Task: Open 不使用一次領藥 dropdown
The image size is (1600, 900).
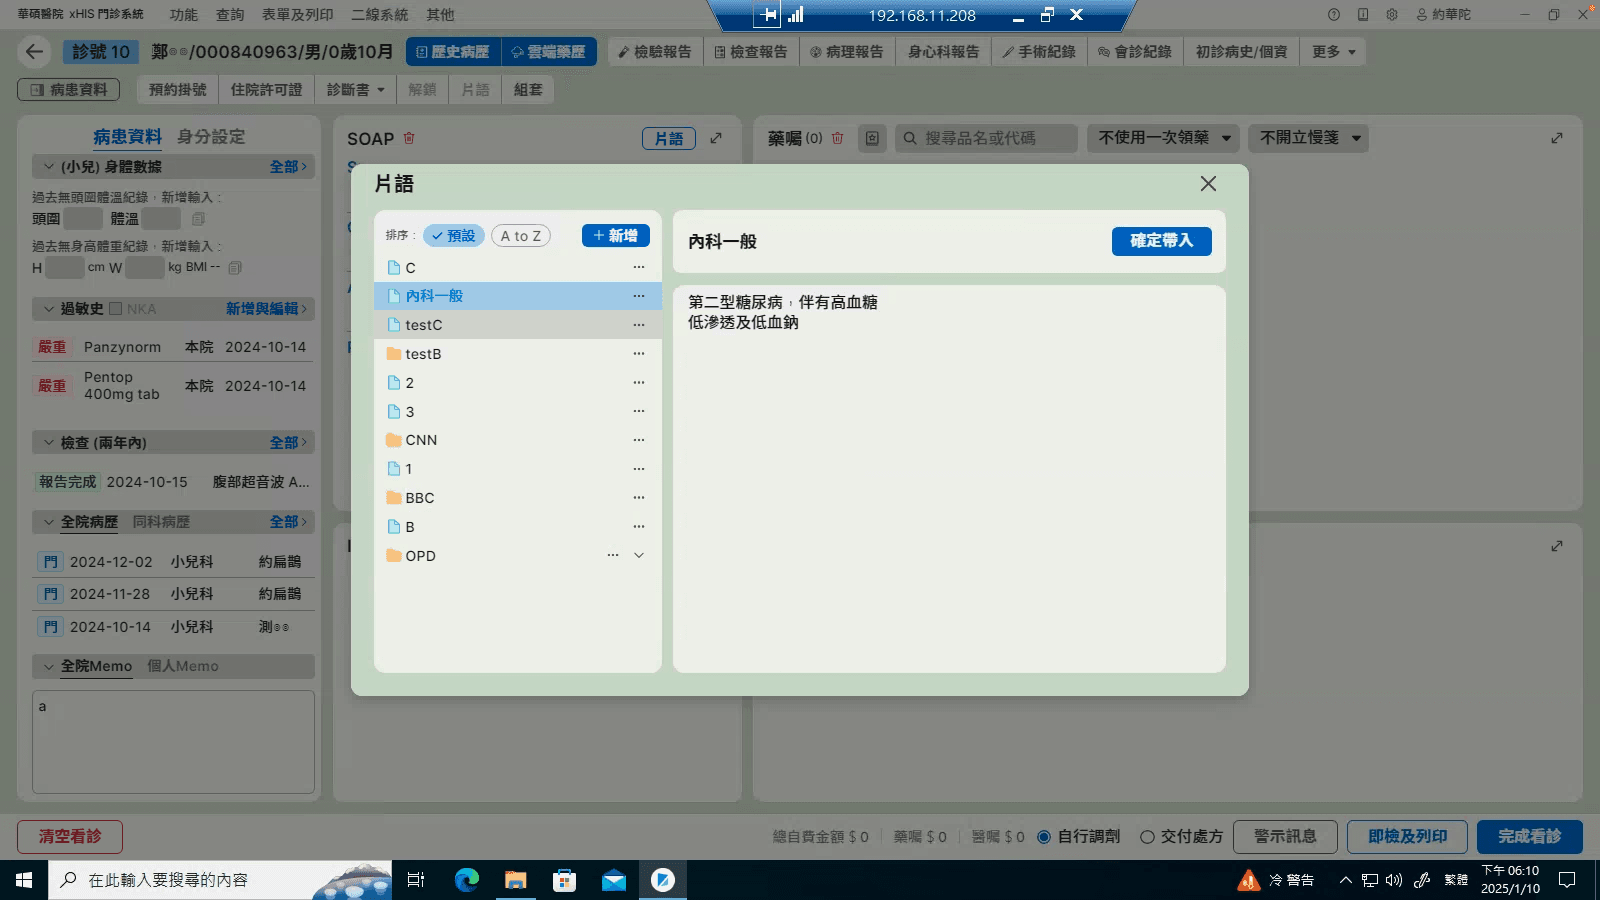Action: coord(1164,138)
